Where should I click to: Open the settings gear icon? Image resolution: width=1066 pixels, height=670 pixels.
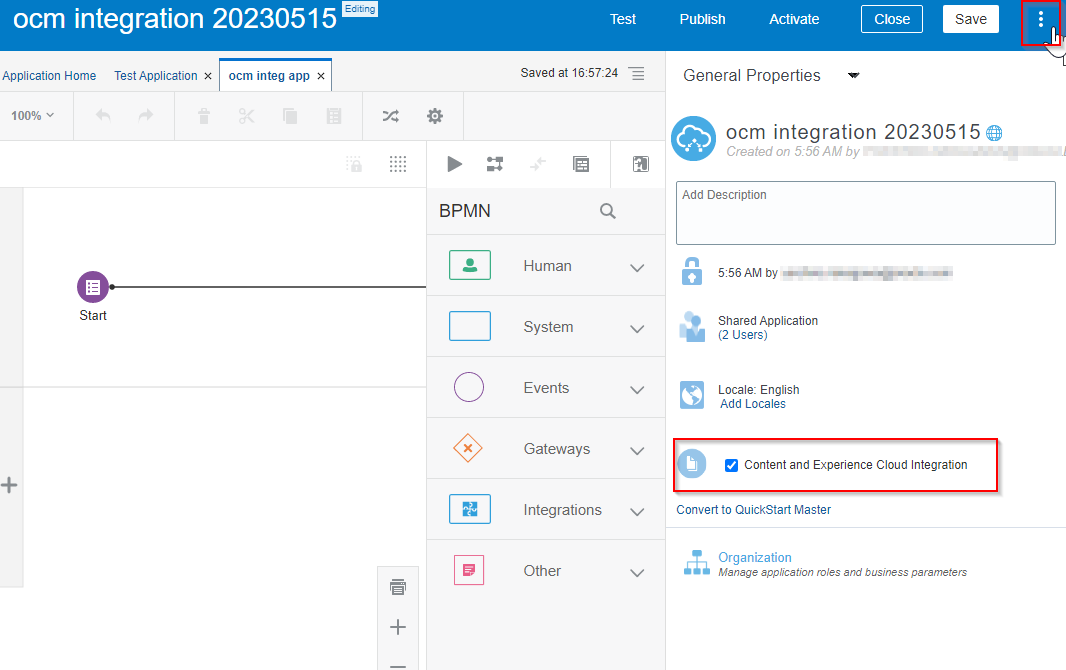434,116
